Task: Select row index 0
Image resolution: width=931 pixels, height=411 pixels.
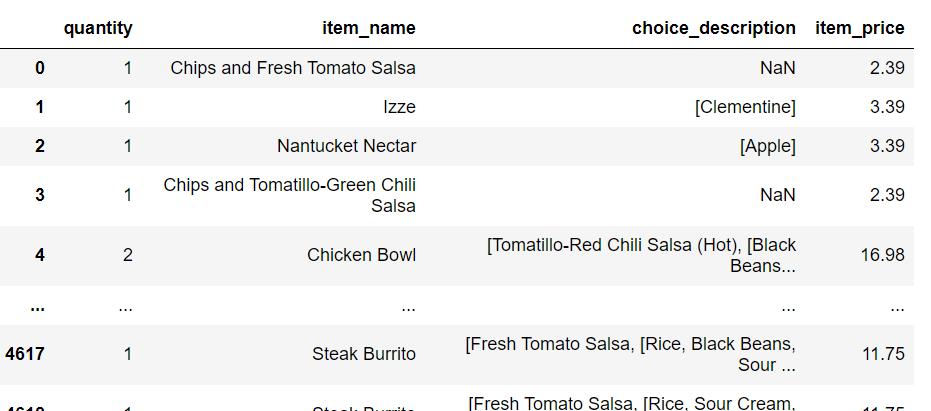Action: (x=39, y=68)
